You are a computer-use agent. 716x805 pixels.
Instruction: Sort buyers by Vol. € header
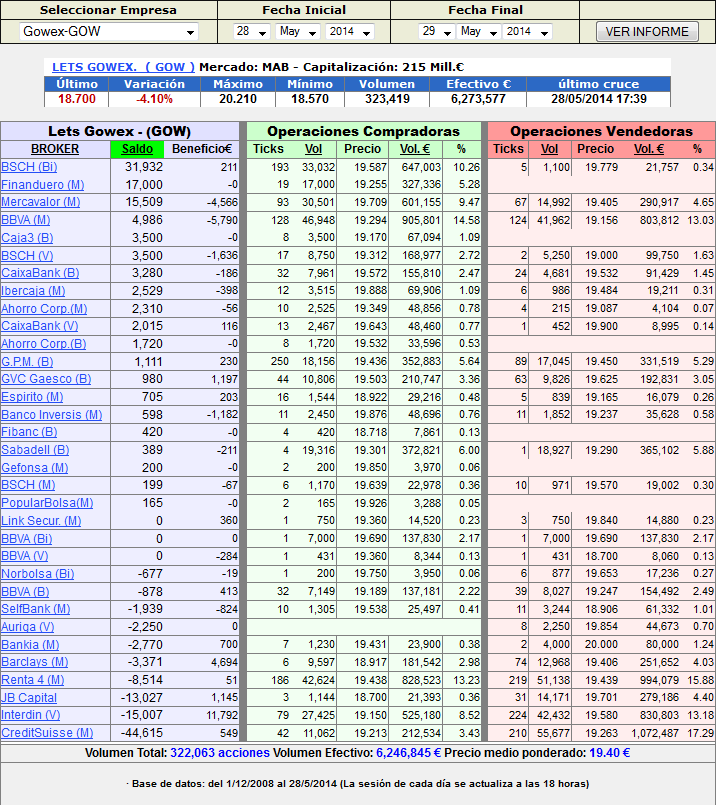point(415,149)
